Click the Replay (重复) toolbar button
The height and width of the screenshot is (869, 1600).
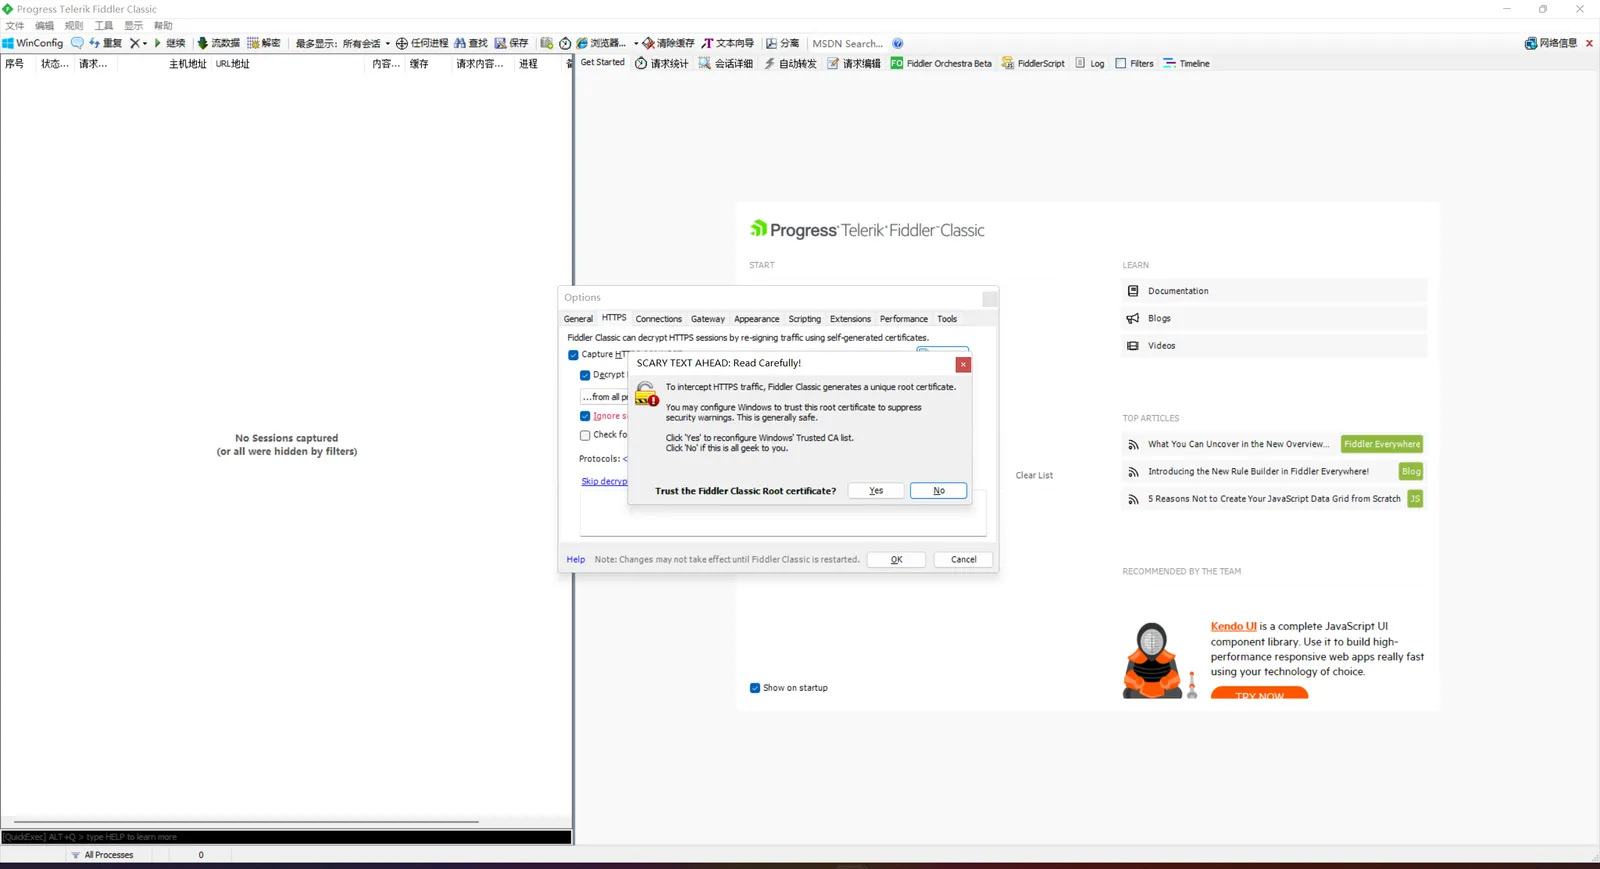[105, 43]
